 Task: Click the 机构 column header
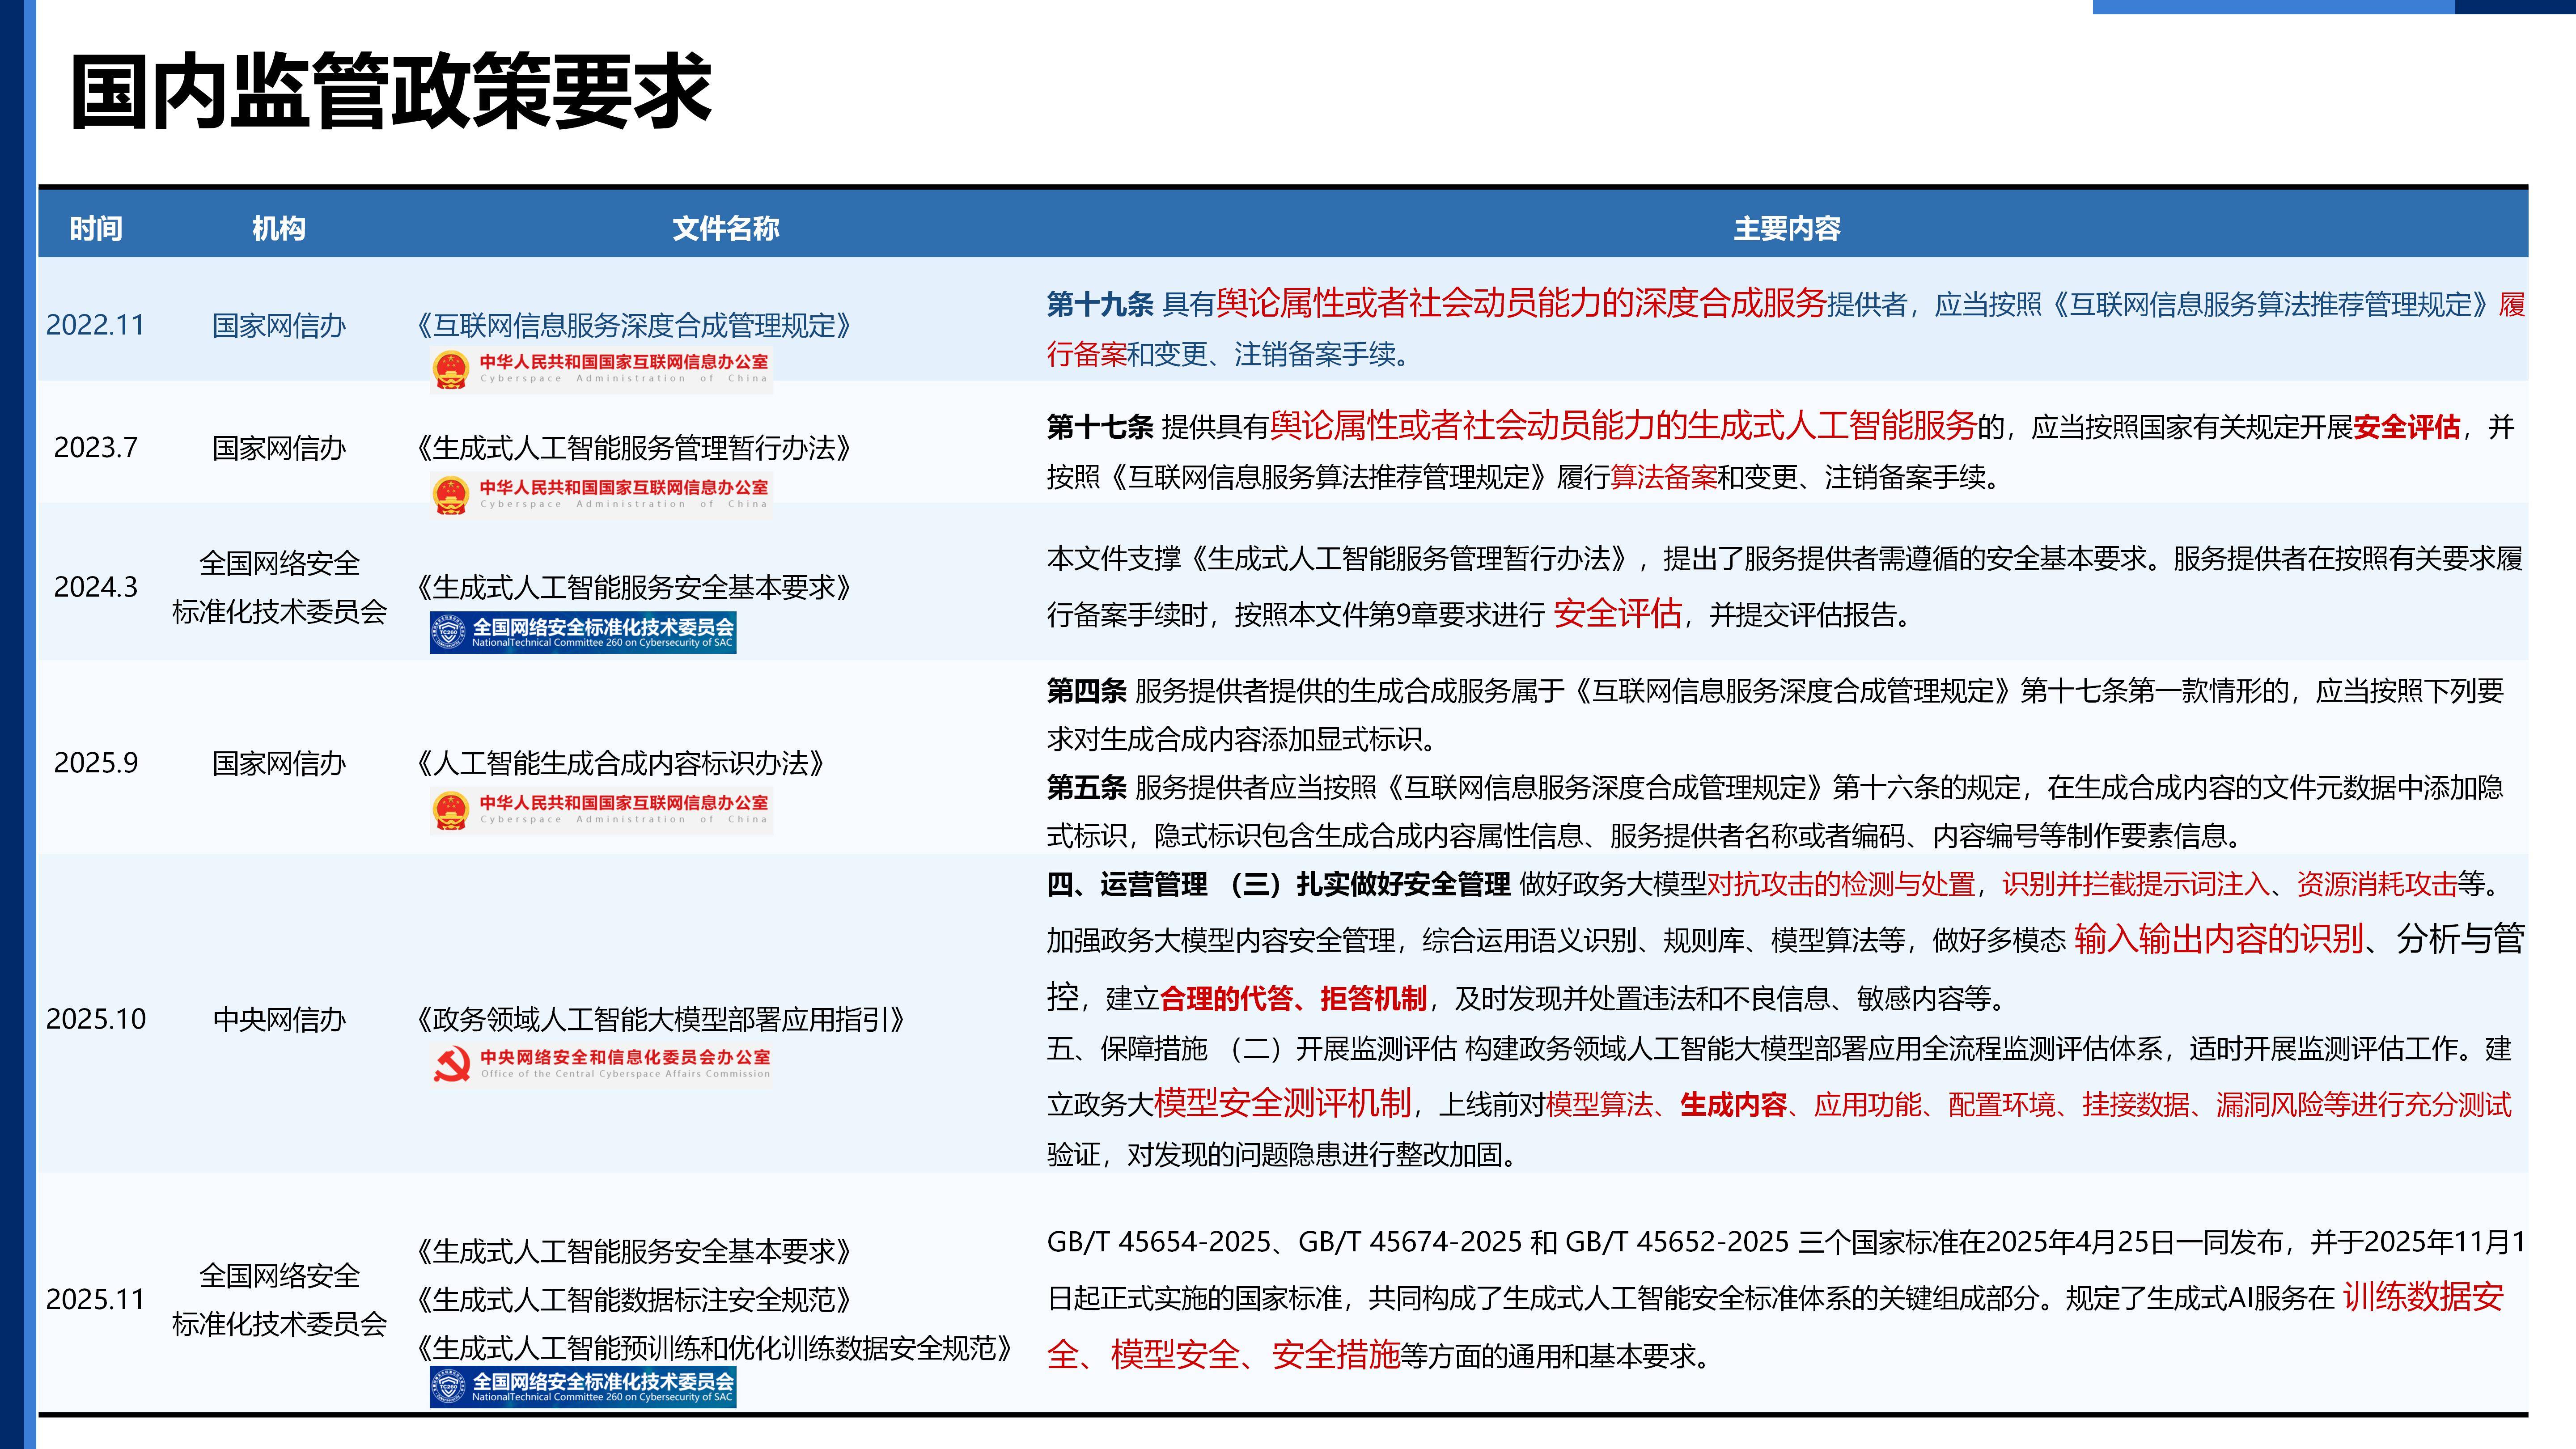click(x=279, y=229)
